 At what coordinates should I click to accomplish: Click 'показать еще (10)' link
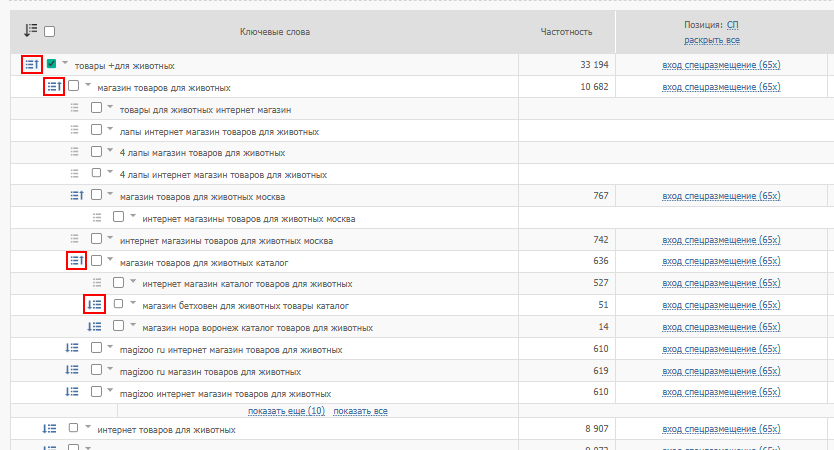pyautogui.click(x=286, y=411)
